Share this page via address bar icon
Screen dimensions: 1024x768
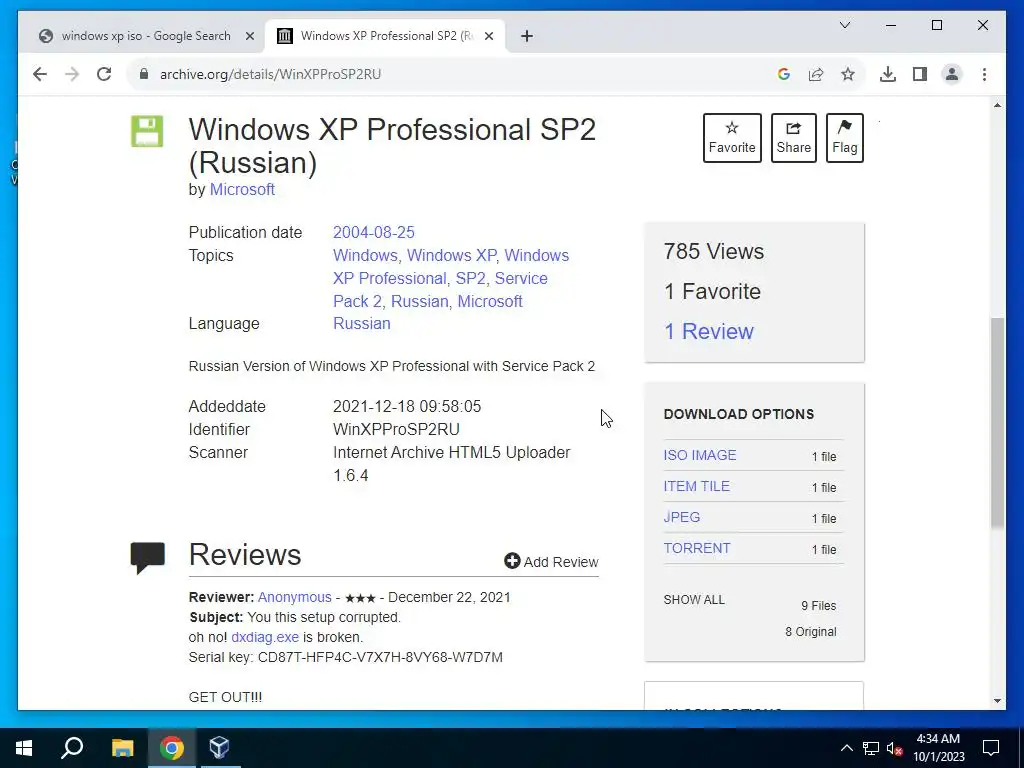pyautogui.click(x=816, y=74)
